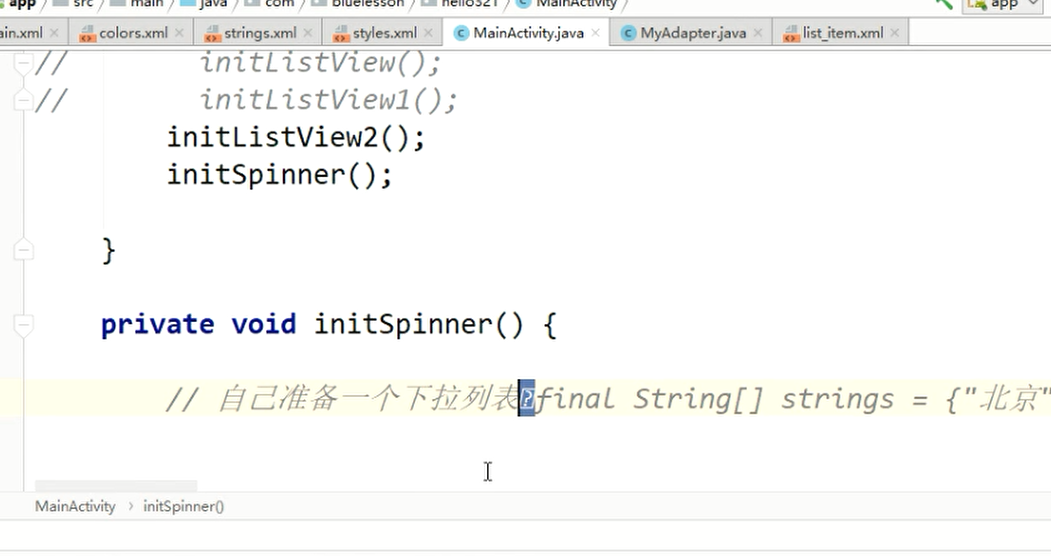Viewport: 1051px width, 556px height.
Task: Click the 'void' keyword in method declaration
Action: 263,326
